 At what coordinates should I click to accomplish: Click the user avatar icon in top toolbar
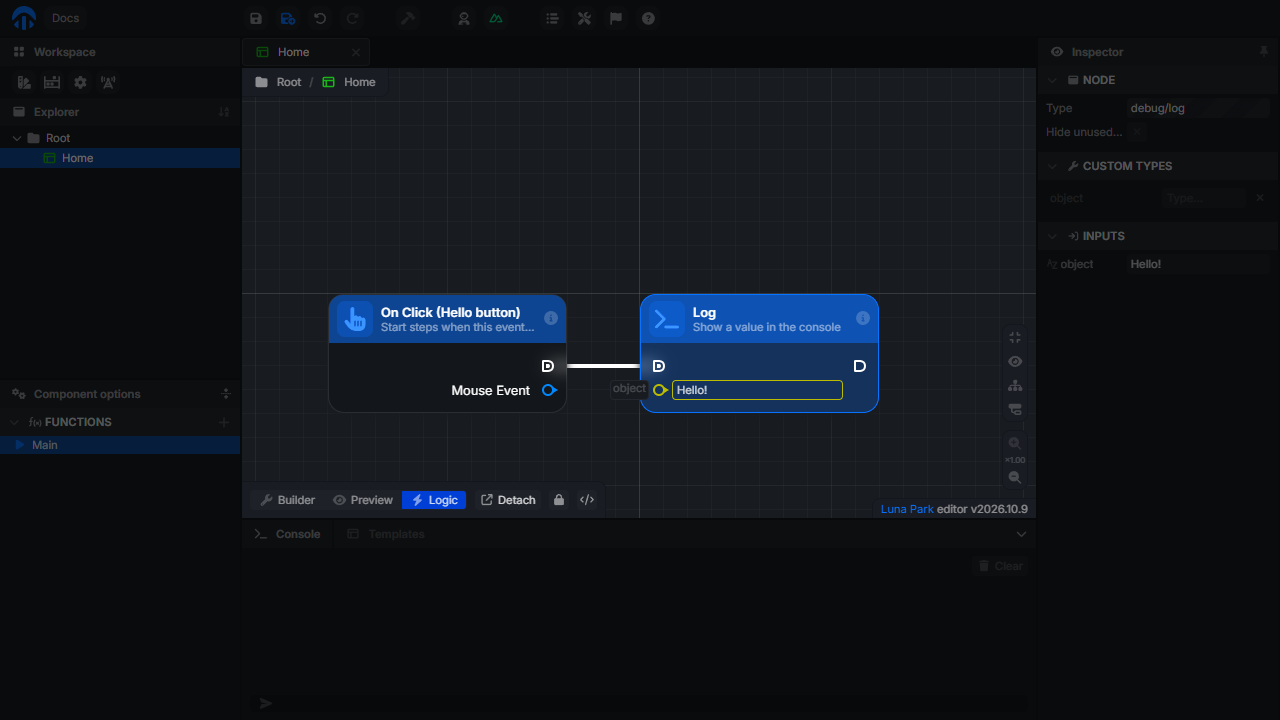coord(464,18)
